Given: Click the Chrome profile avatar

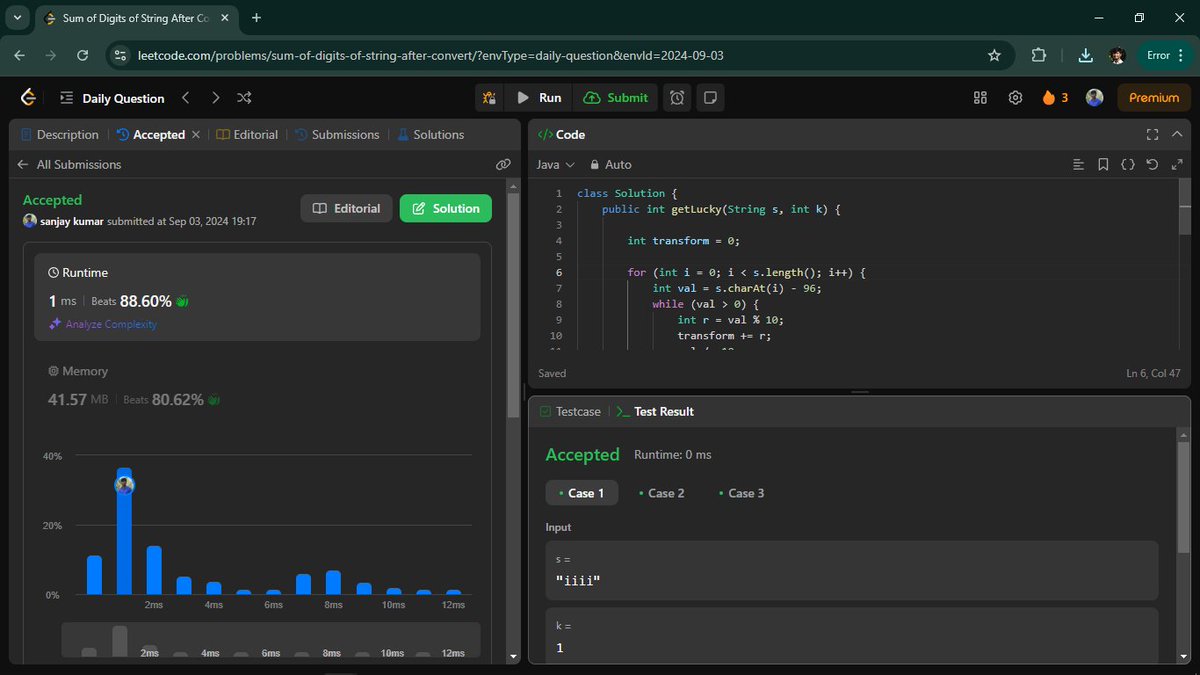Looking at the screenshot, I should click(1118, 56).
